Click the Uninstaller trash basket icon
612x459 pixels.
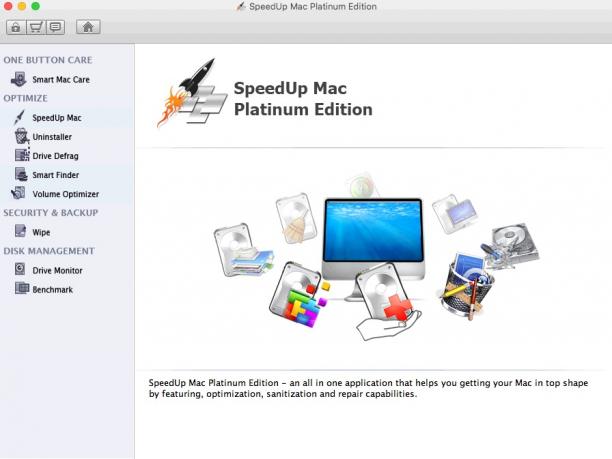tap(21, 137)
